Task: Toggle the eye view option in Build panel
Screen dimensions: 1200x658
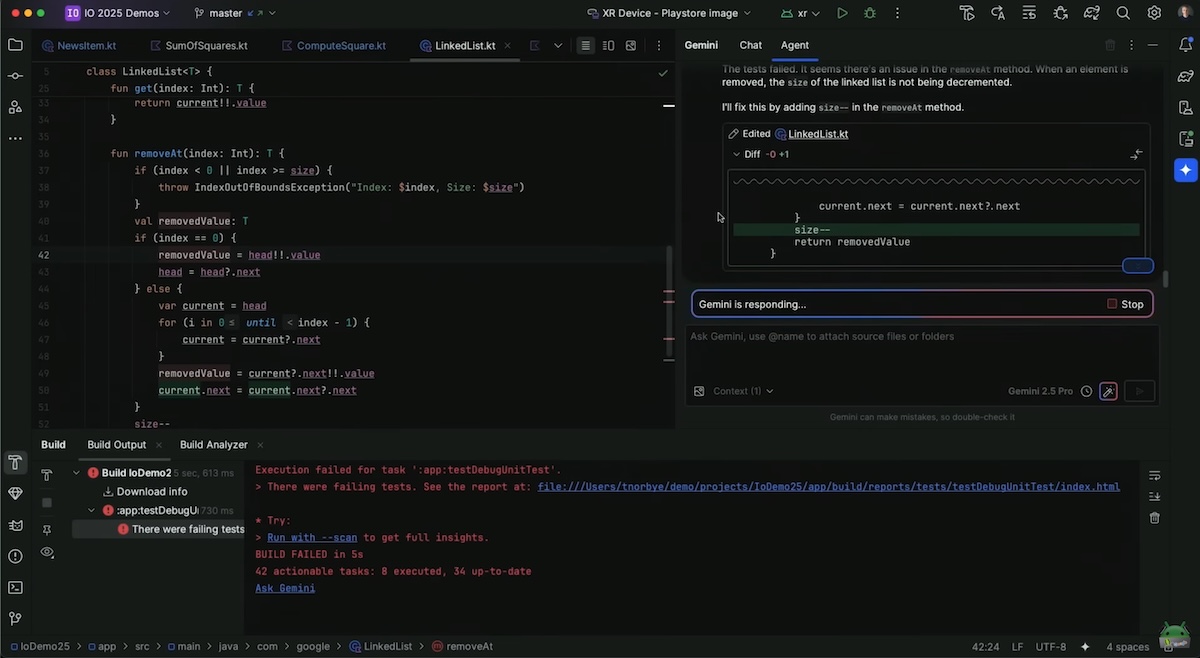Action: tap(47, 552)
